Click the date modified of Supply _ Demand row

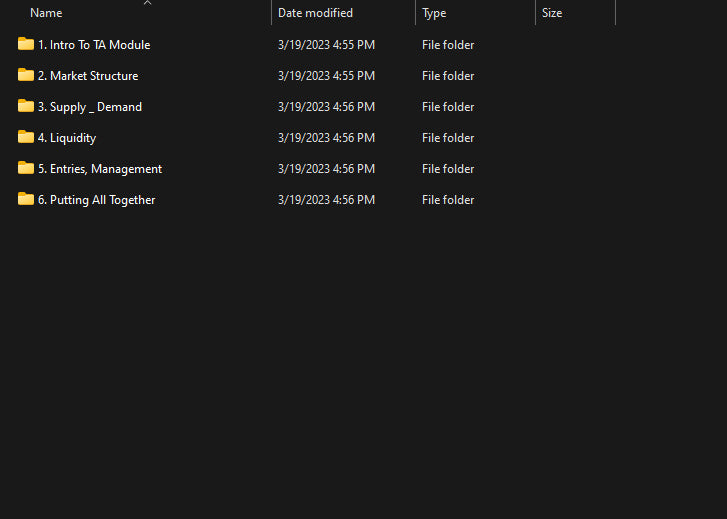[x=326, y=107]
